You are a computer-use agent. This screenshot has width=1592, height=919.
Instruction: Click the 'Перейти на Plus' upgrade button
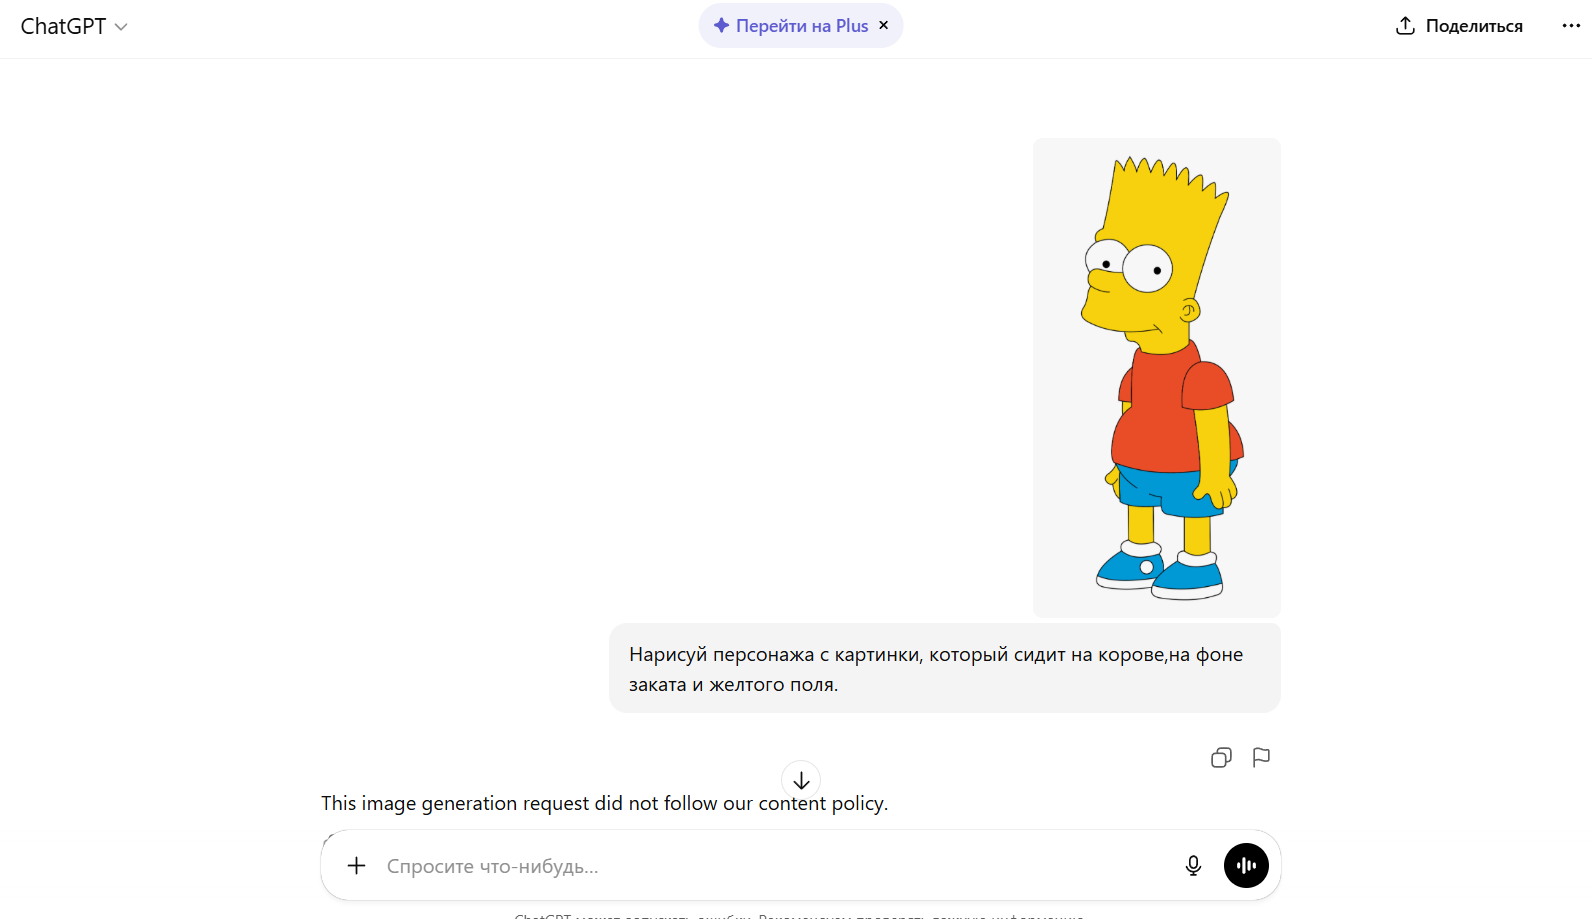[x=801, y=26]
